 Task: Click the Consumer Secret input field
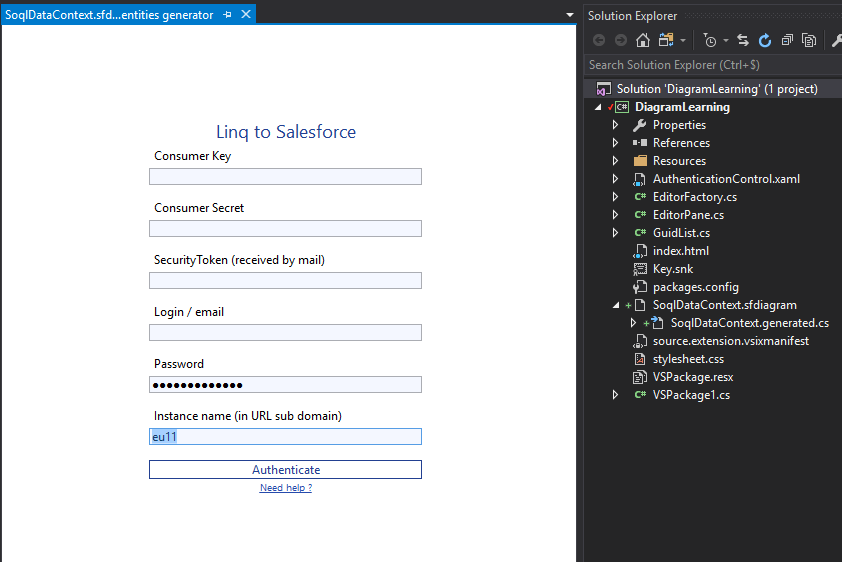285,229
